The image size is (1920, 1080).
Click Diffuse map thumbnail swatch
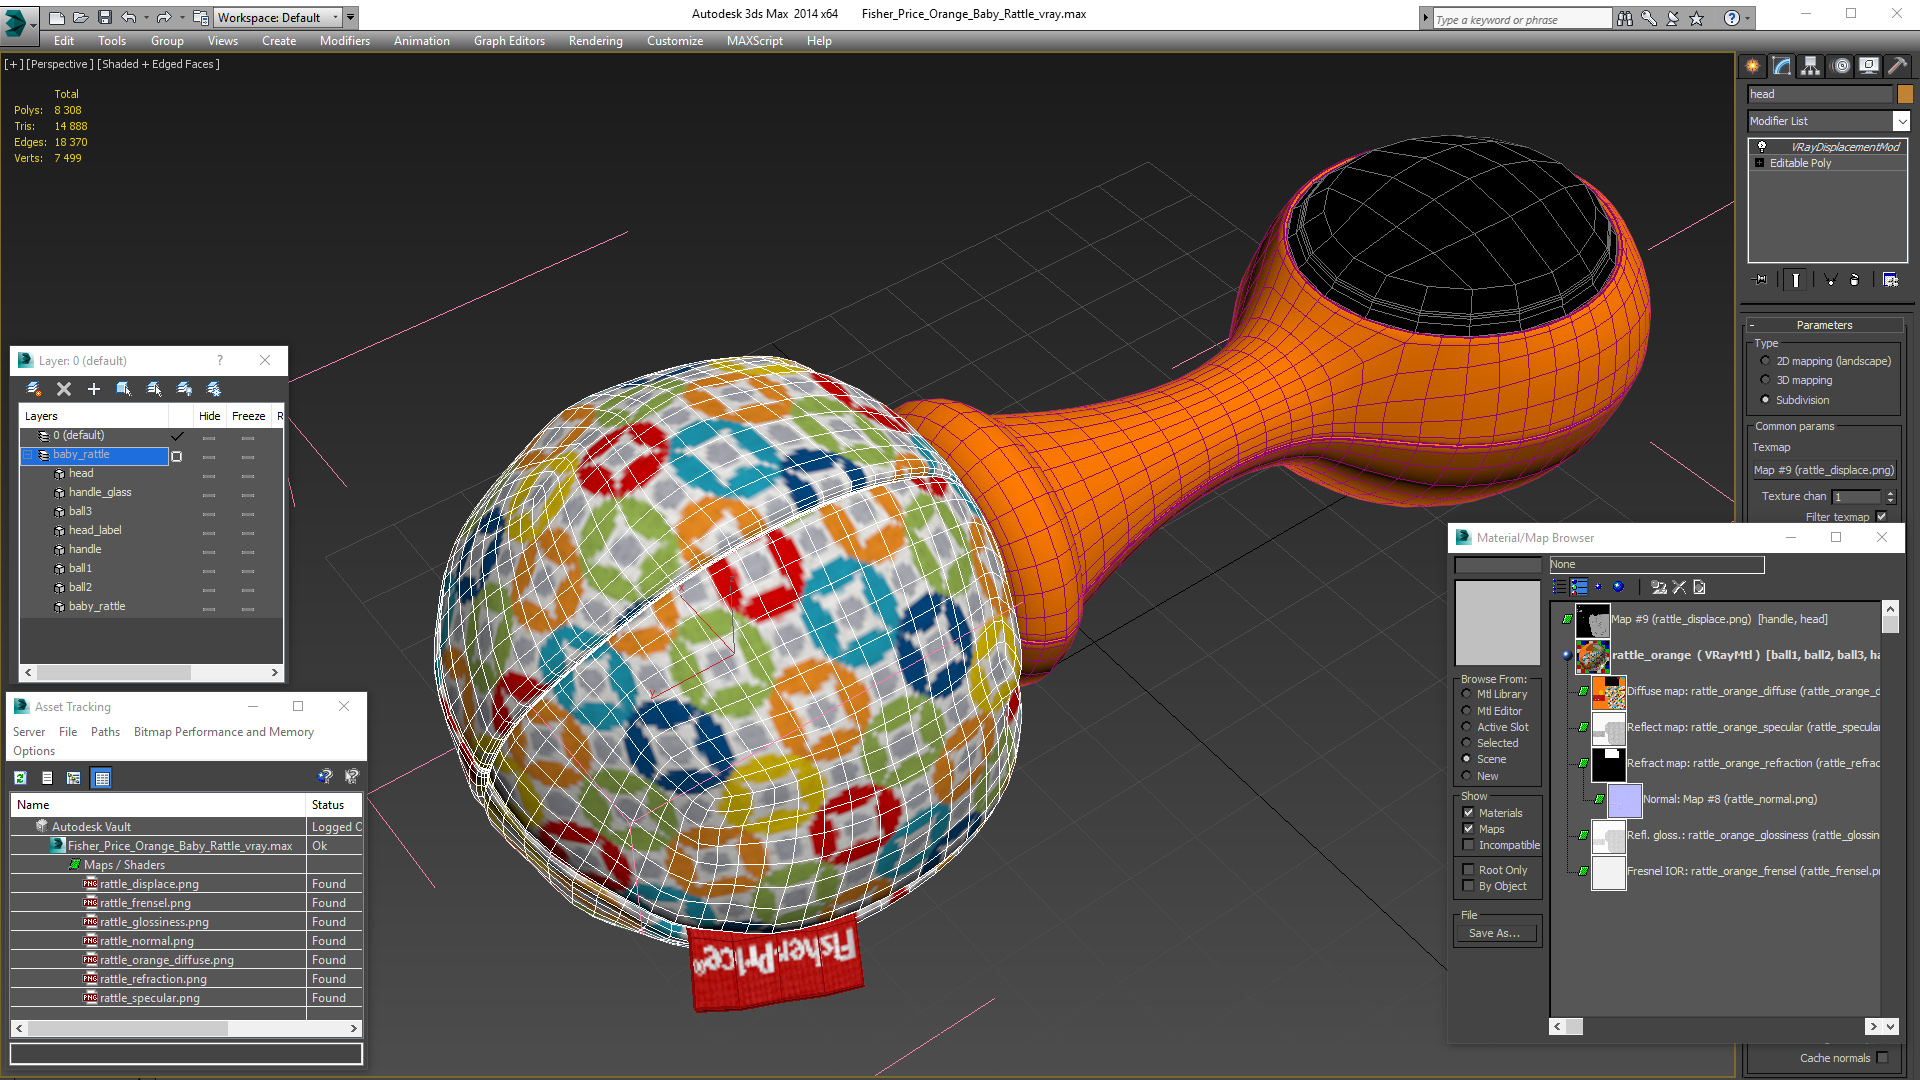[1609, 692]
